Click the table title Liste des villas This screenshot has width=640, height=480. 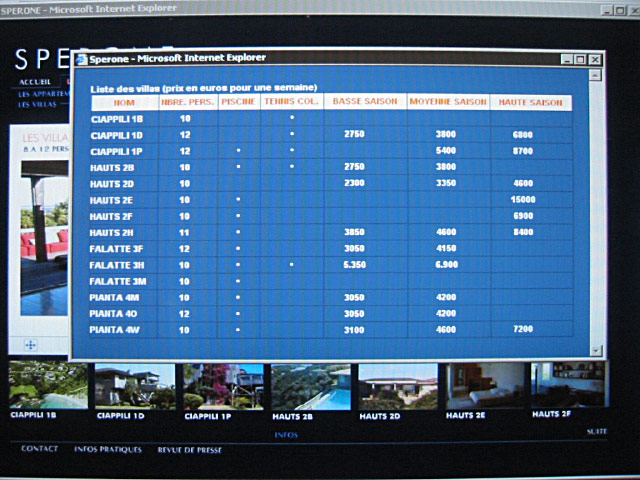(204, 88)
